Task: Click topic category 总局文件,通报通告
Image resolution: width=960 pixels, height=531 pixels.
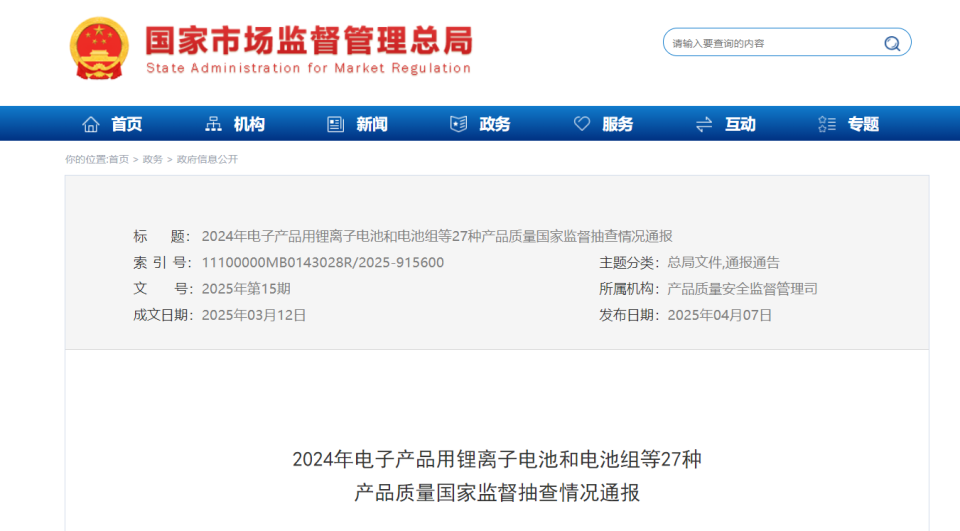Action: pyautogui.click(x=723, y=263)
